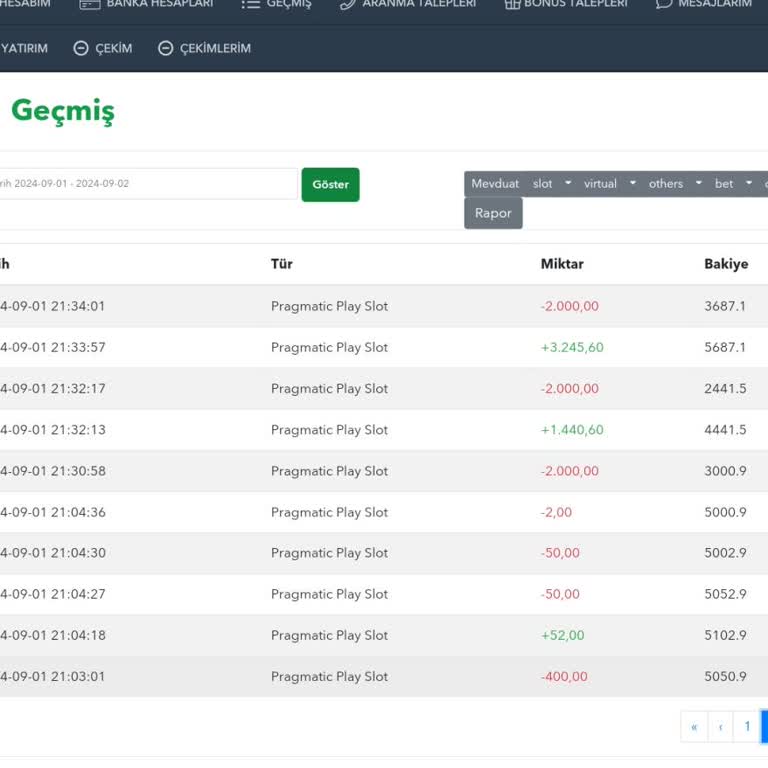Click the Rapor button
This screenshot has width=768, height=768.
493,213
